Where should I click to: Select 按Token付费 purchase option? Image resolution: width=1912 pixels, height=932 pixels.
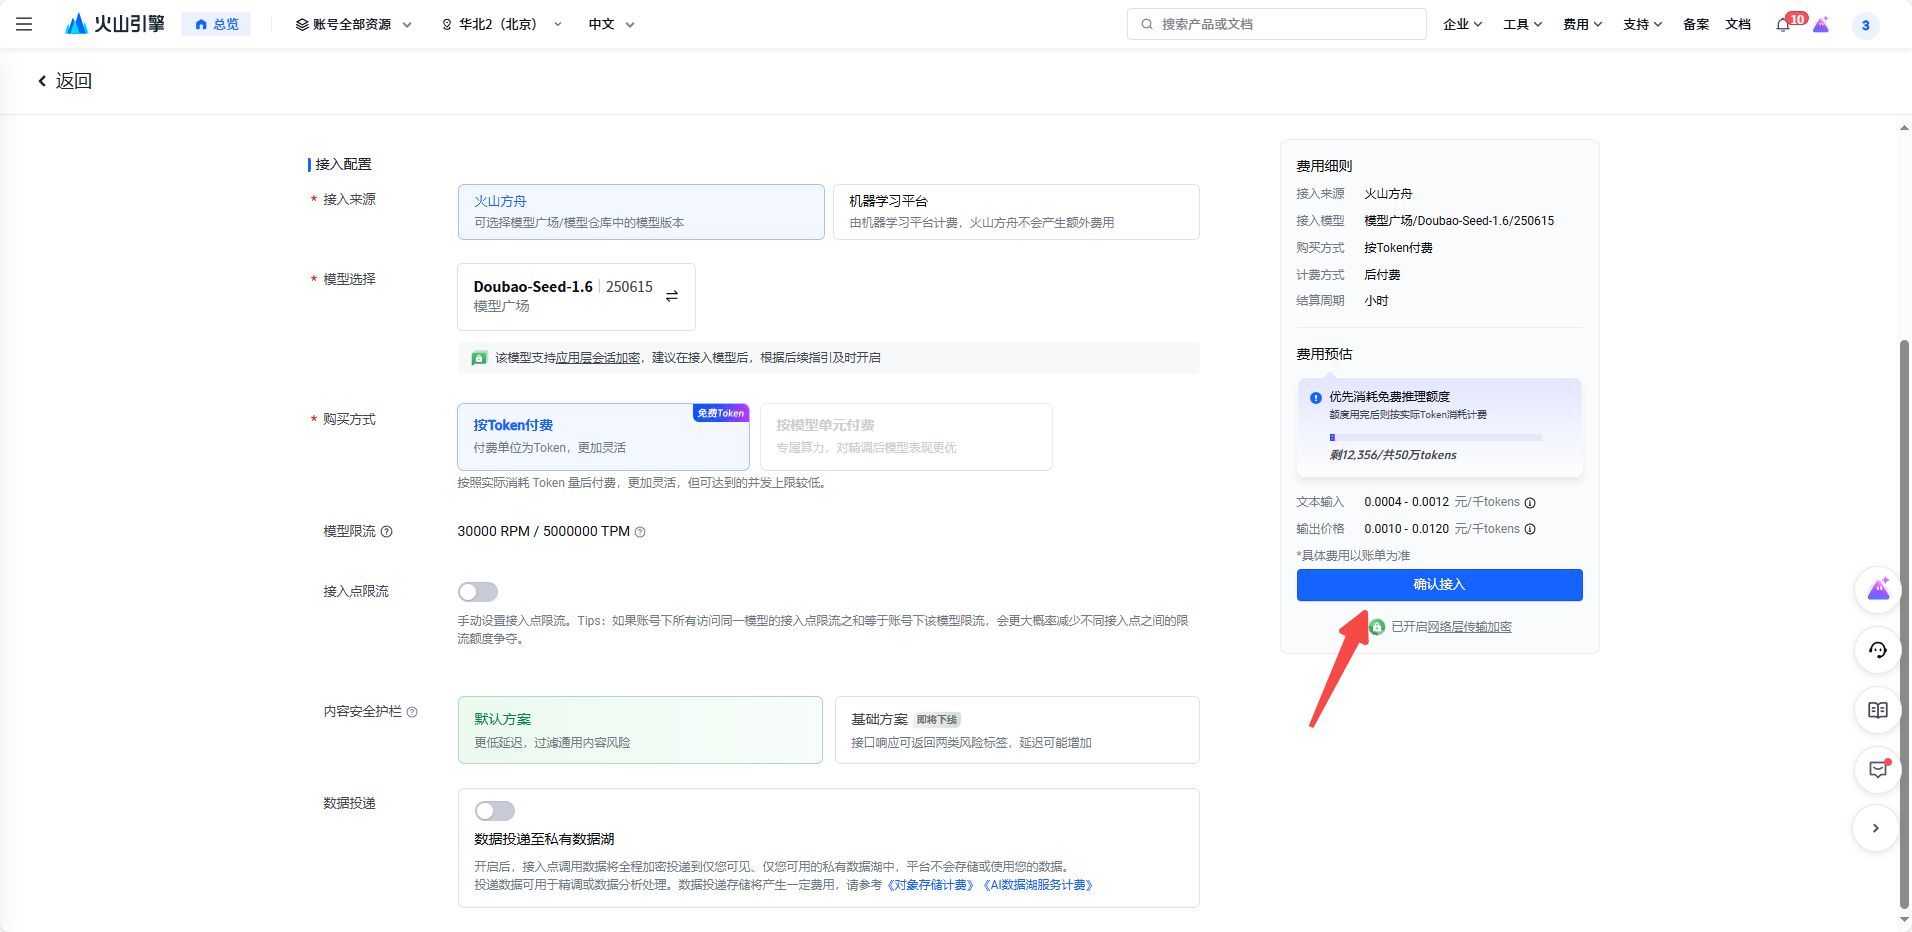(x=603, y=437)
